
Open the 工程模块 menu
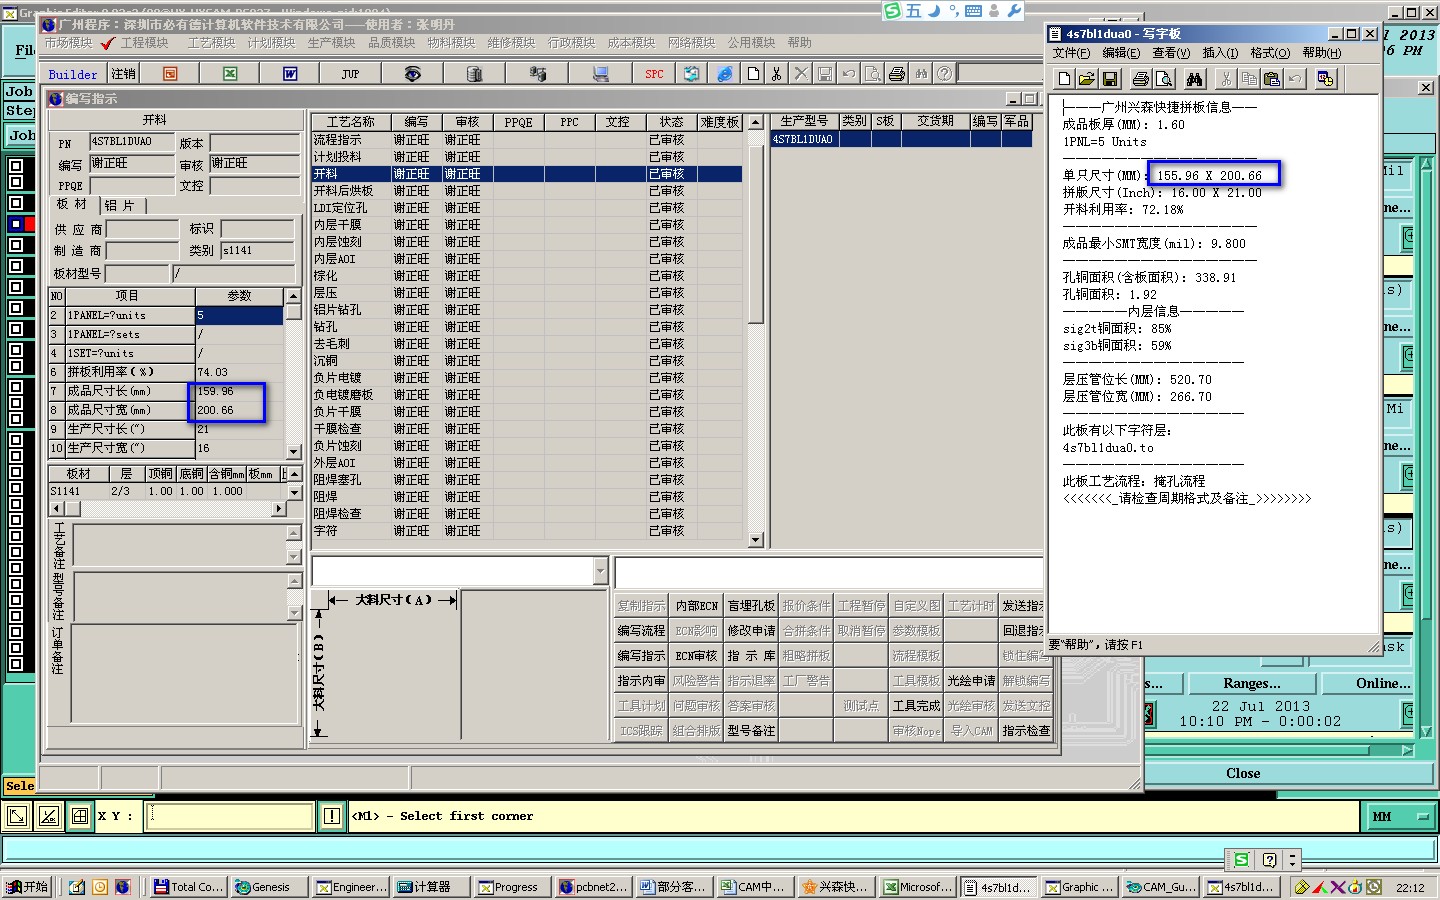(144, 43)
